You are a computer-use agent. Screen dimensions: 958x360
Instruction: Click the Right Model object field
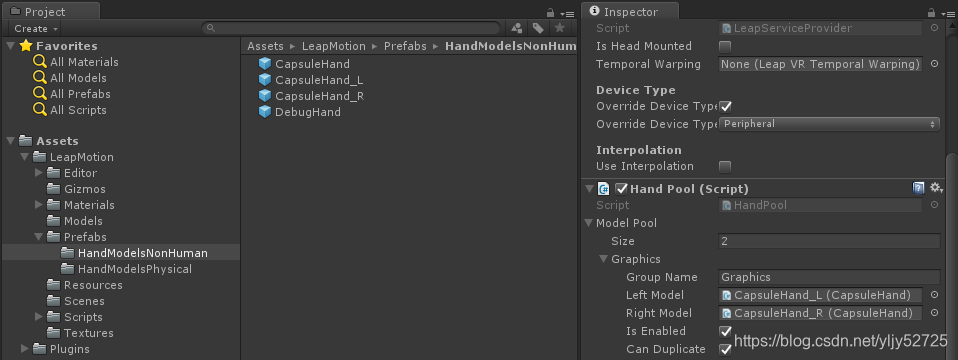click(820, 314)
